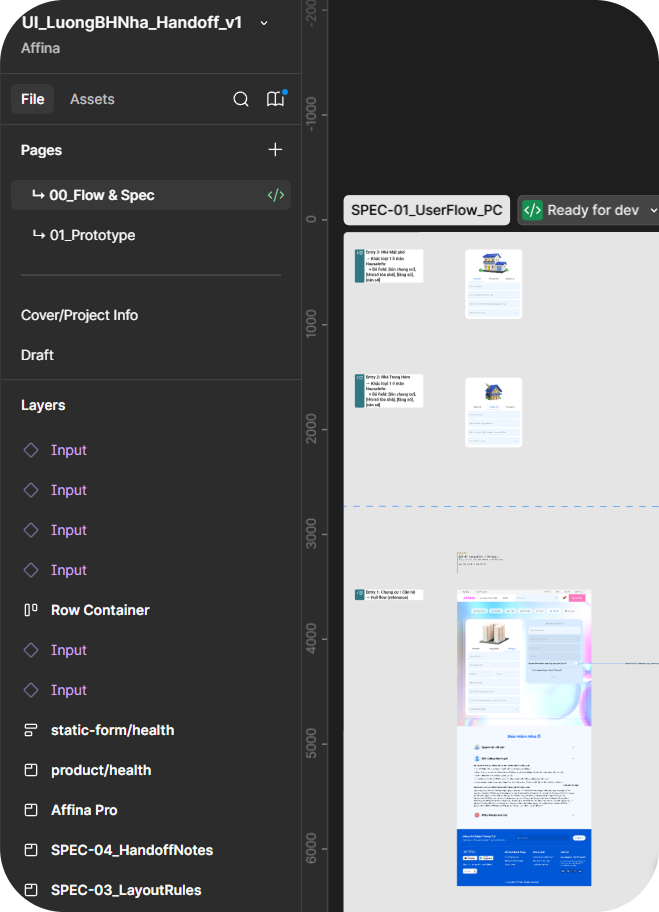
Task: Click the Entry 2 note card on canvas
Action: 389,391
